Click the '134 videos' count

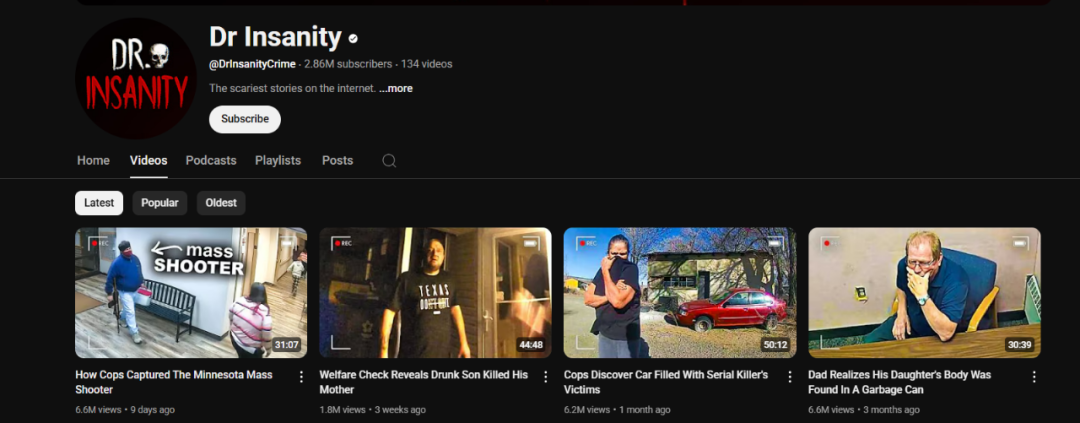coord(426,64)
